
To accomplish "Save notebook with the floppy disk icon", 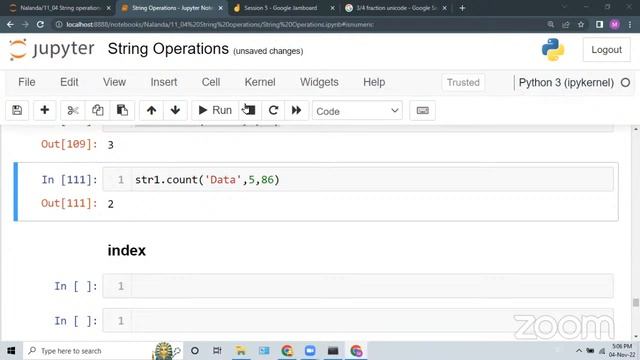I will tap(17, 110).
